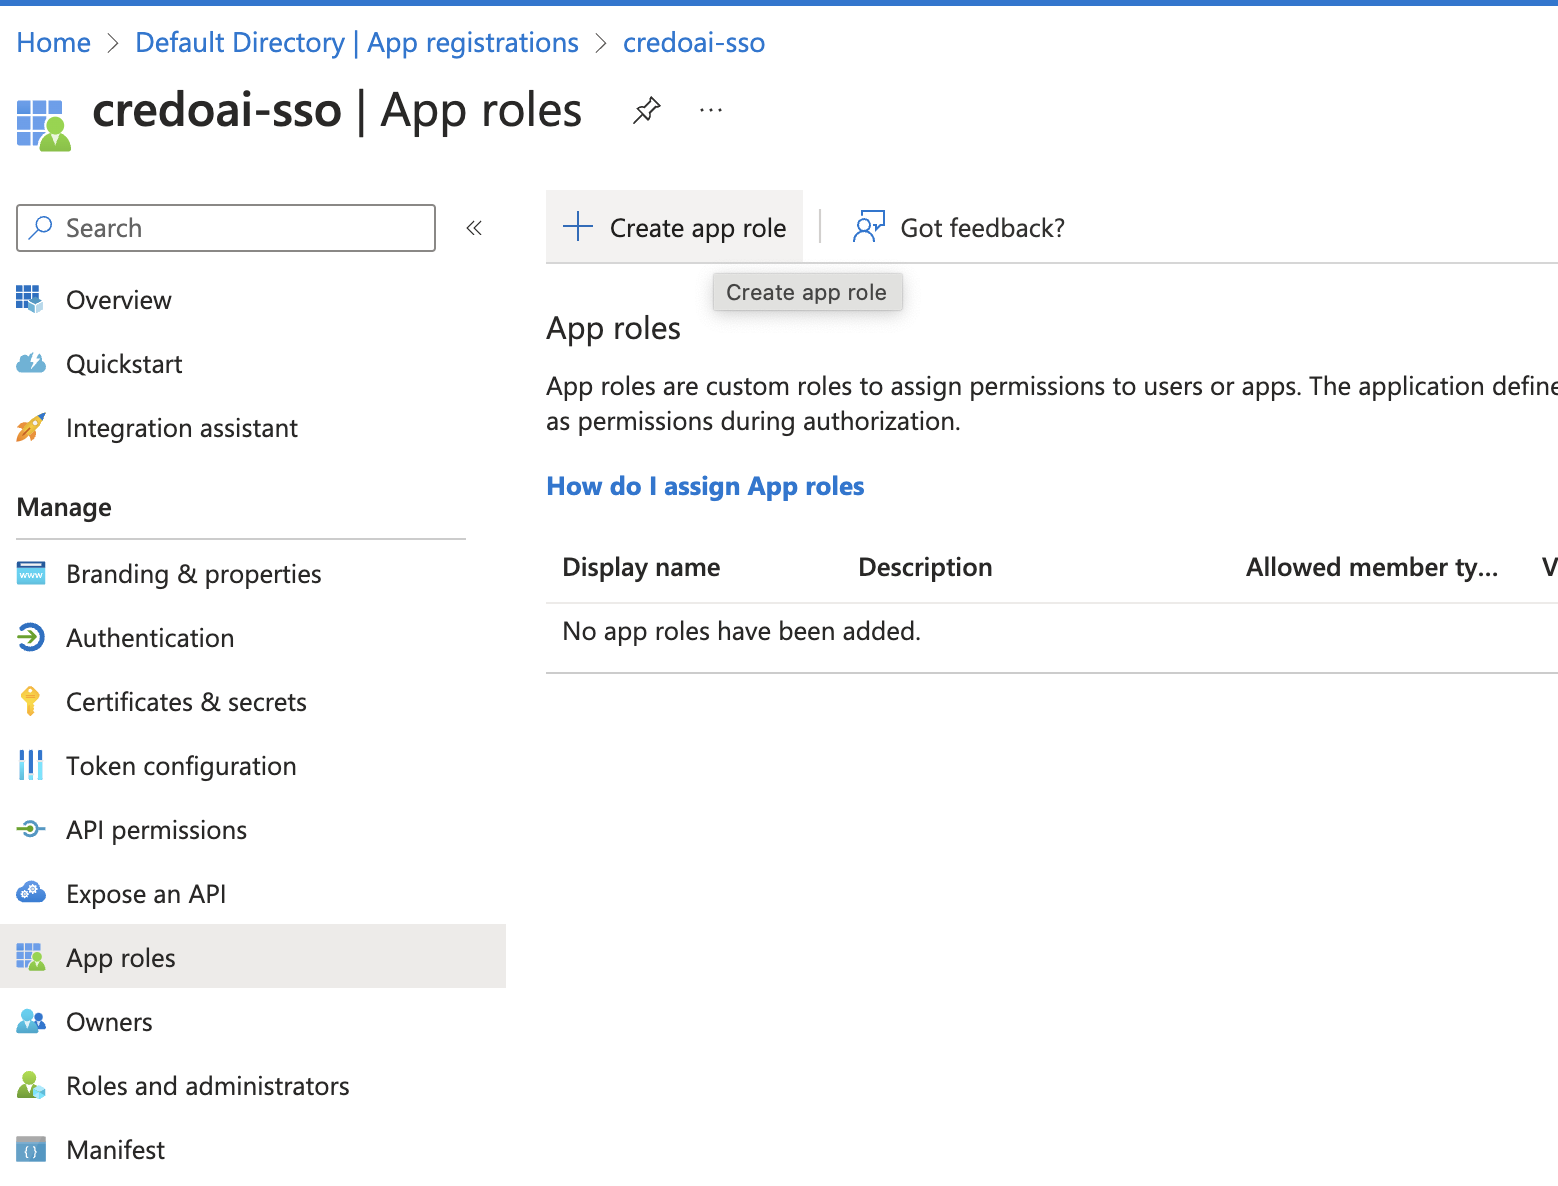Open Branding & properties
Screen dimensions: 1558x1186
[194, 574]
